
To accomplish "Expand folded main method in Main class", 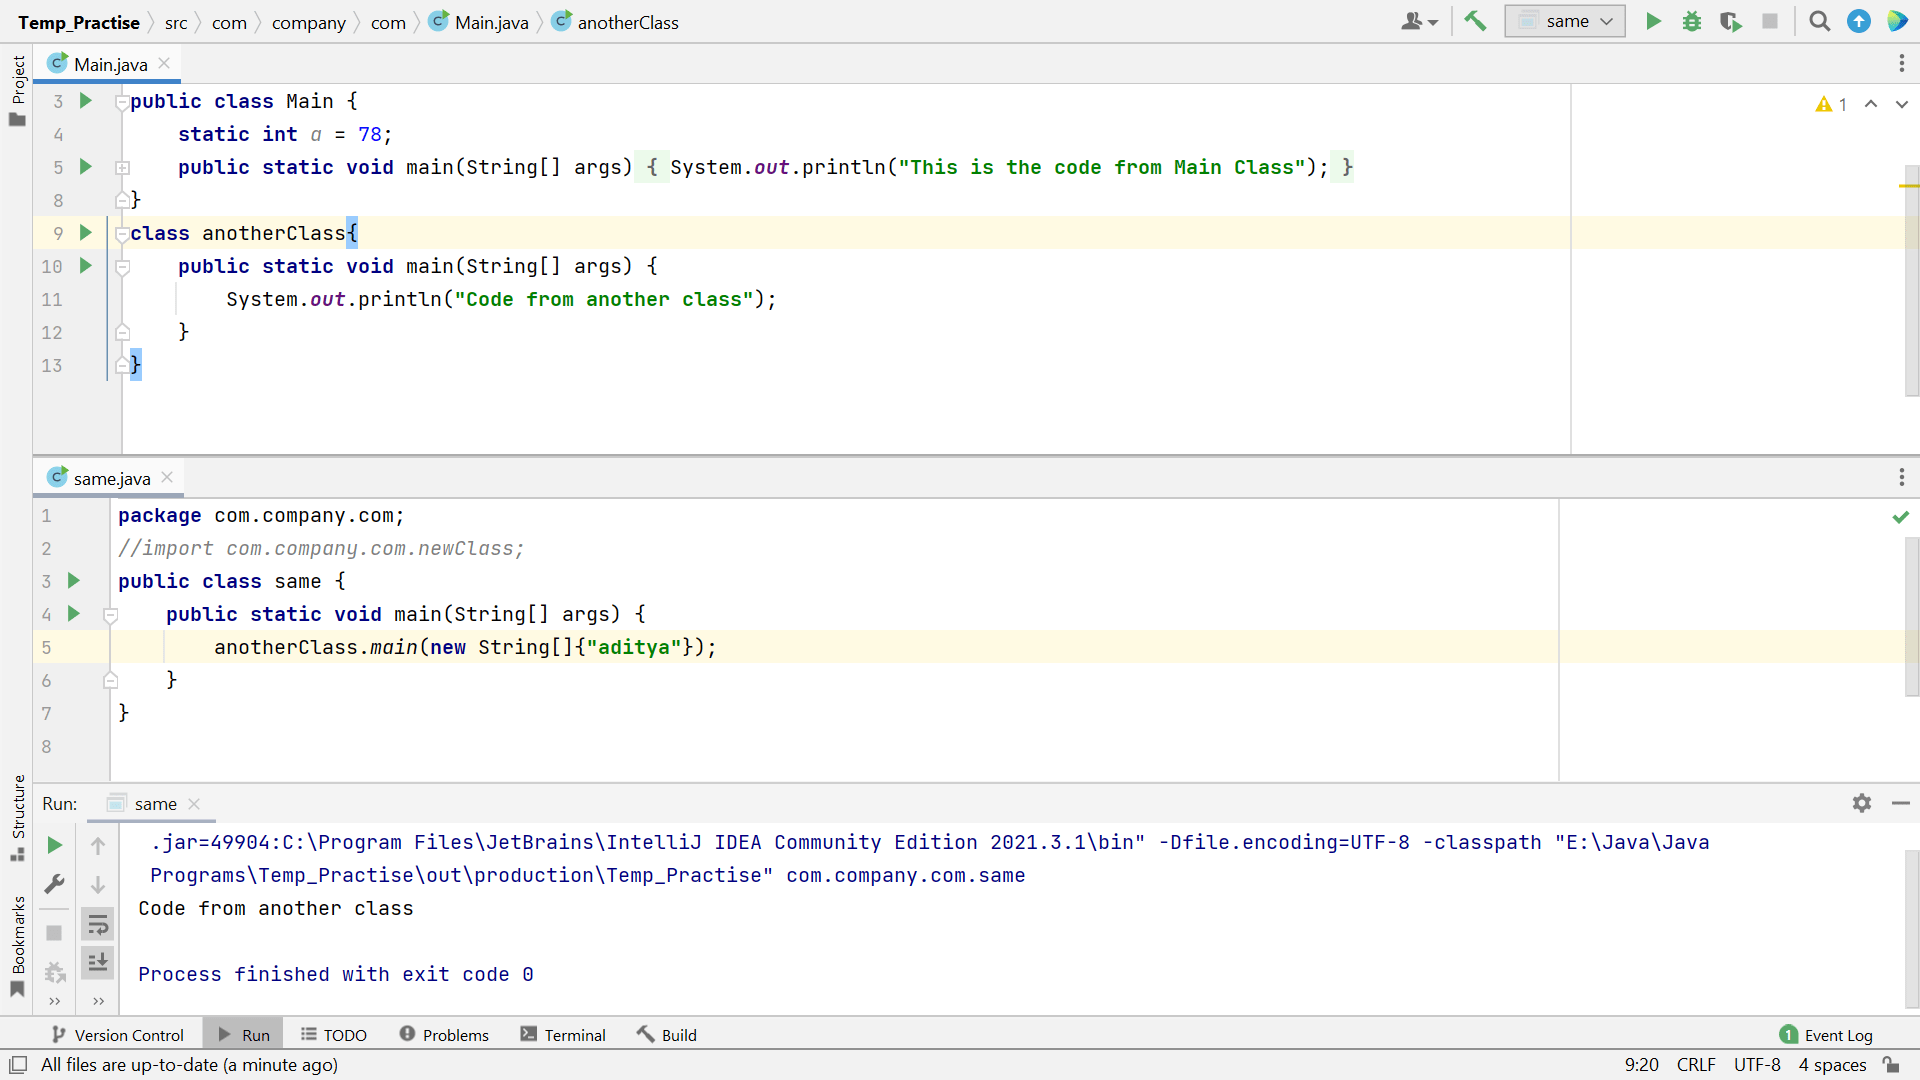I will tap(122, 168).
